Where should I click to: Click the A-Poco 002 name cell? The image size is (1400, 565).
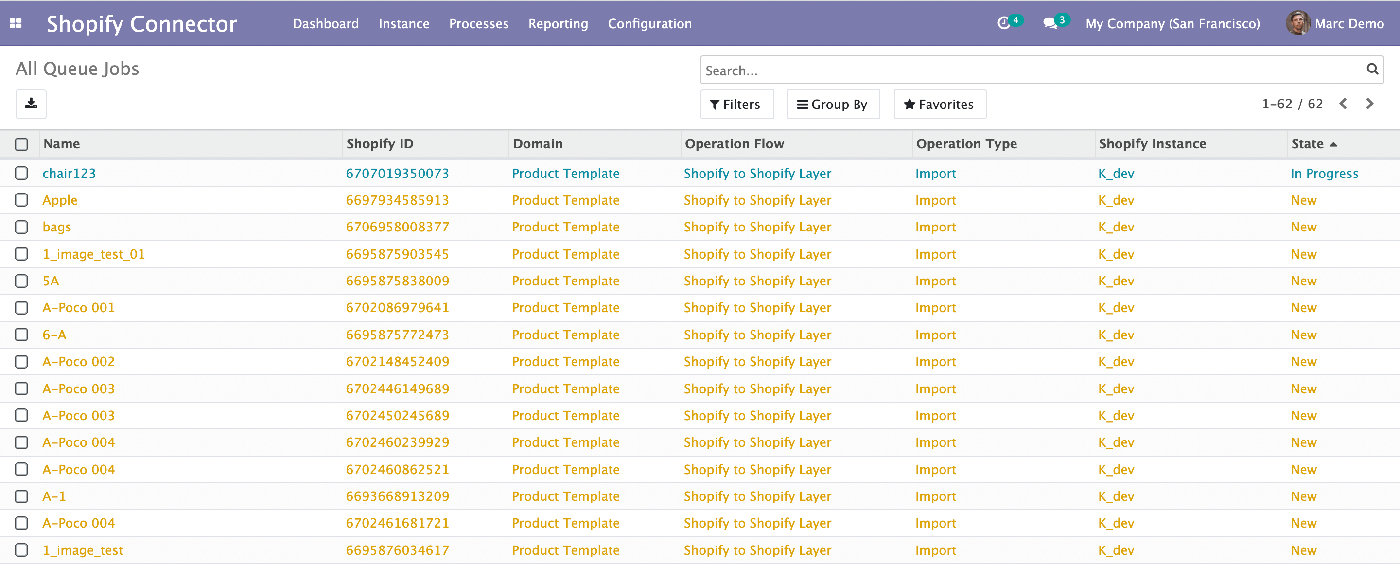tap(79, 362)
